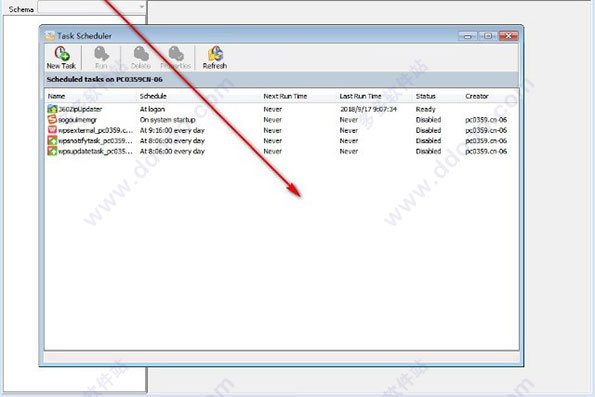Click the 'At logon' schedule cell
595x397 pixels.
pyautogui.click(x=152, y=109)
